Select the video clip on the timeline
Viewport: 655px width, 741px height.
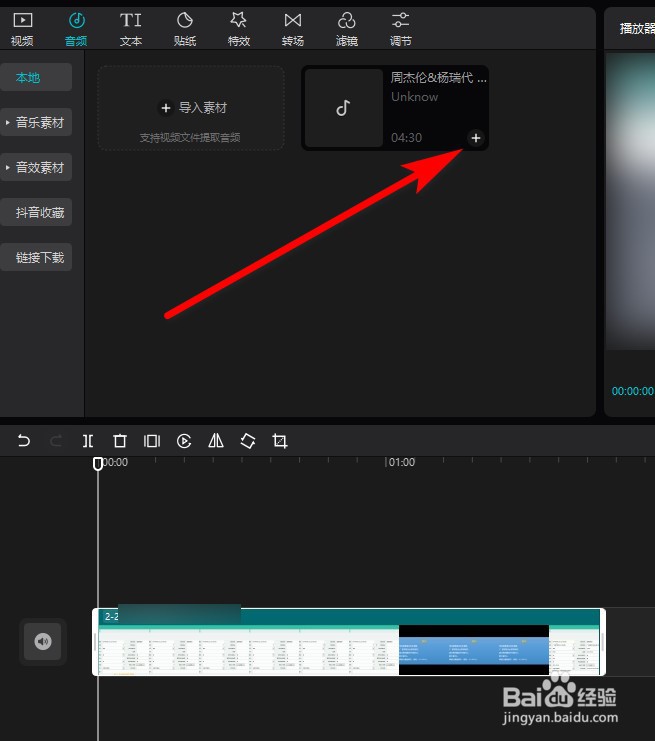[349, 642]
